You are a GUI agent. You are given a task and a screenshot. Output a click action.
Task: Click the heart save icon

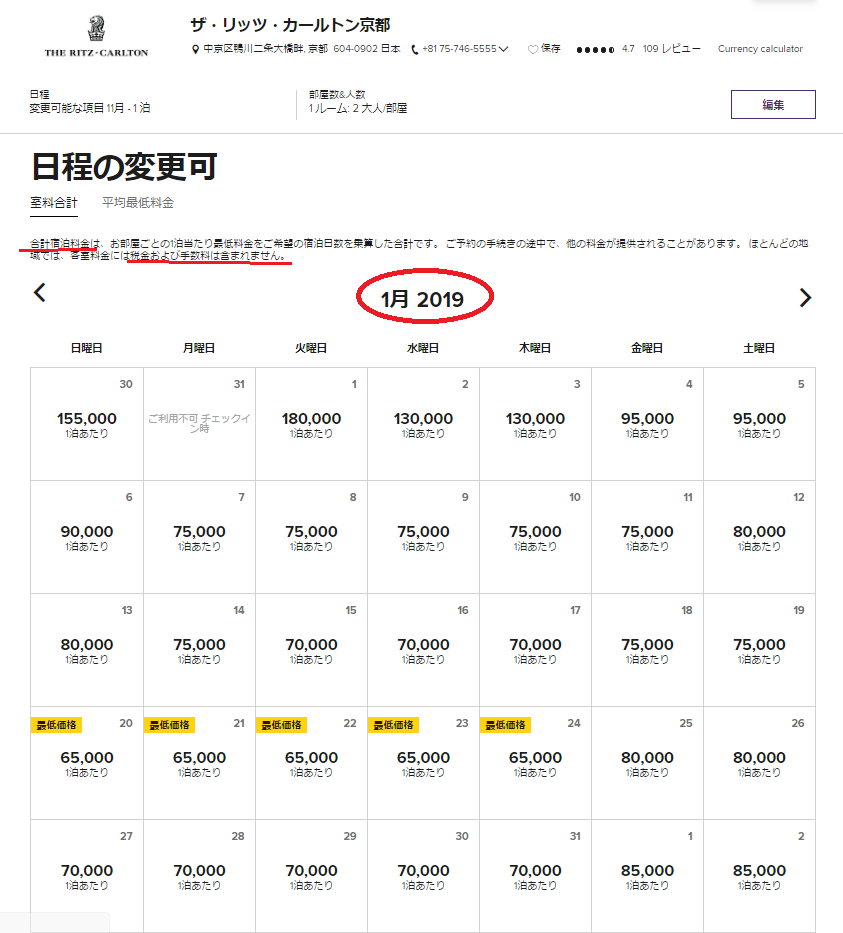(533, 49)
